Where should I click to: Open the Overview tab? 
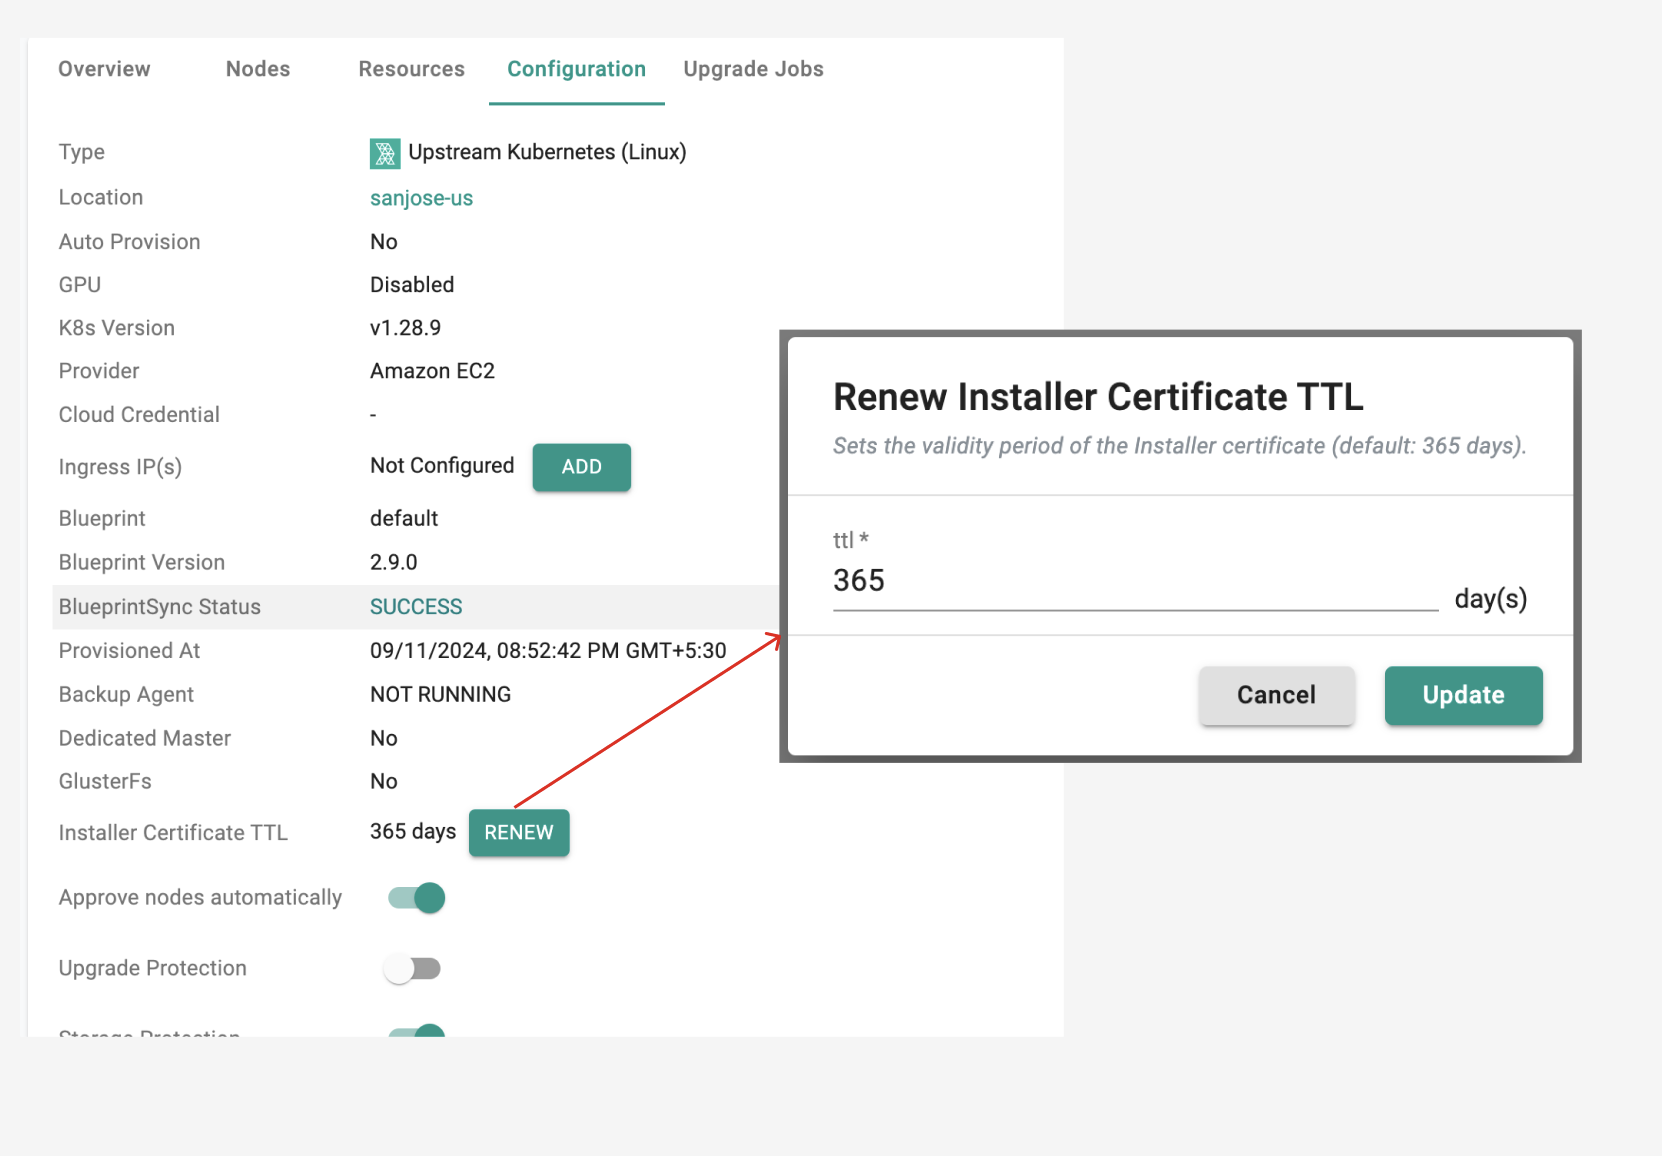click(104, 69)
